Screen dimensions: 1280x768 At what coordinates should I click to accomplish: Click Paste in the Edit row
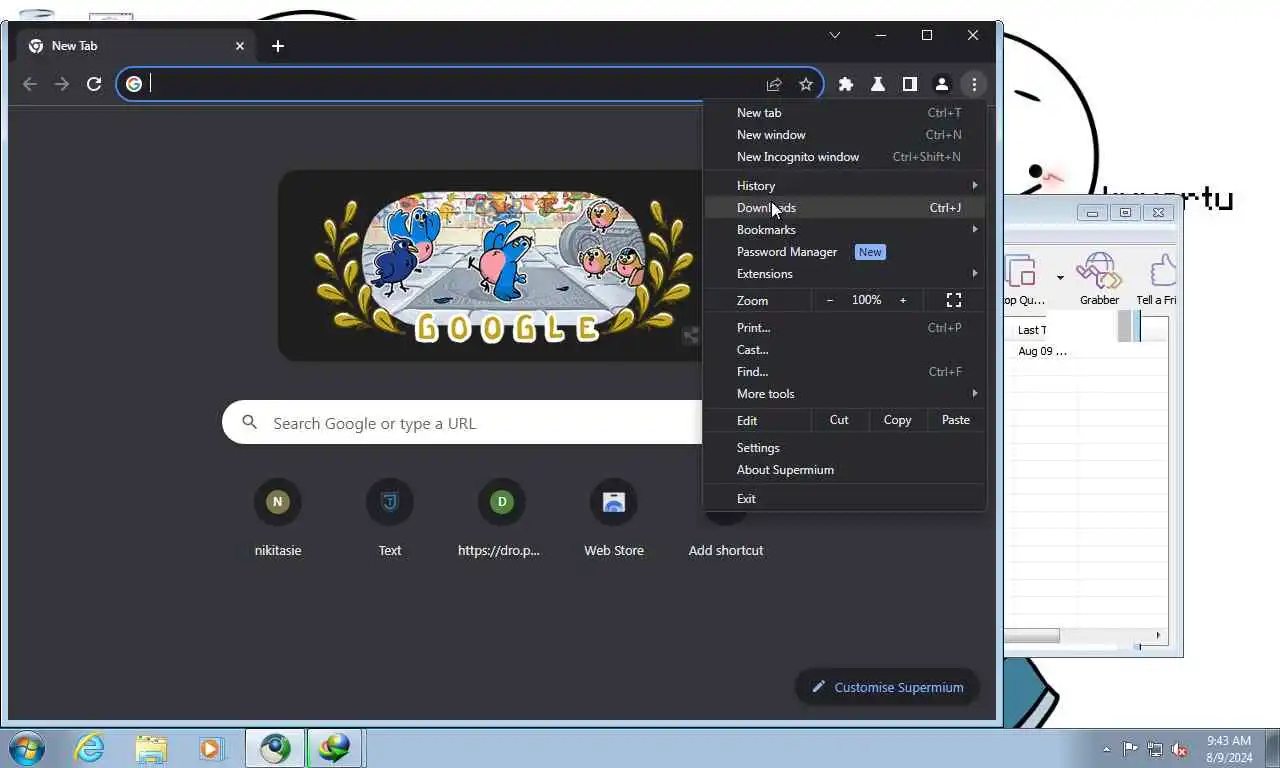[956, 420]
